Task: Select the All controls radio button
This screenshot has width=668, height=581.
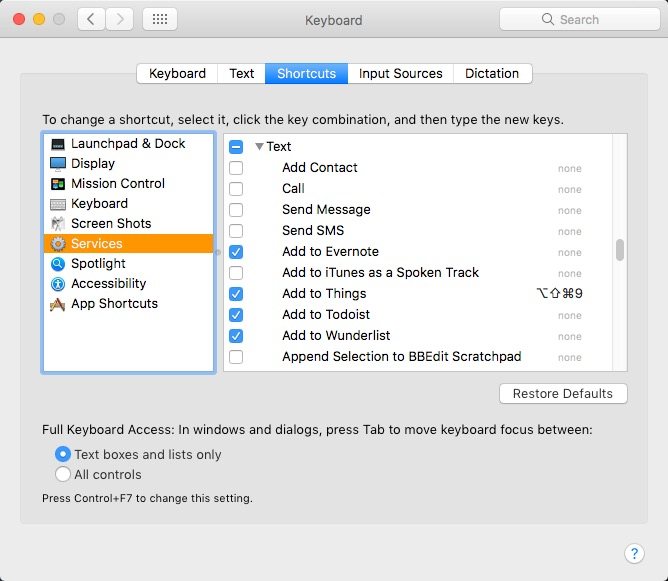Action: (x=63, y=475)
